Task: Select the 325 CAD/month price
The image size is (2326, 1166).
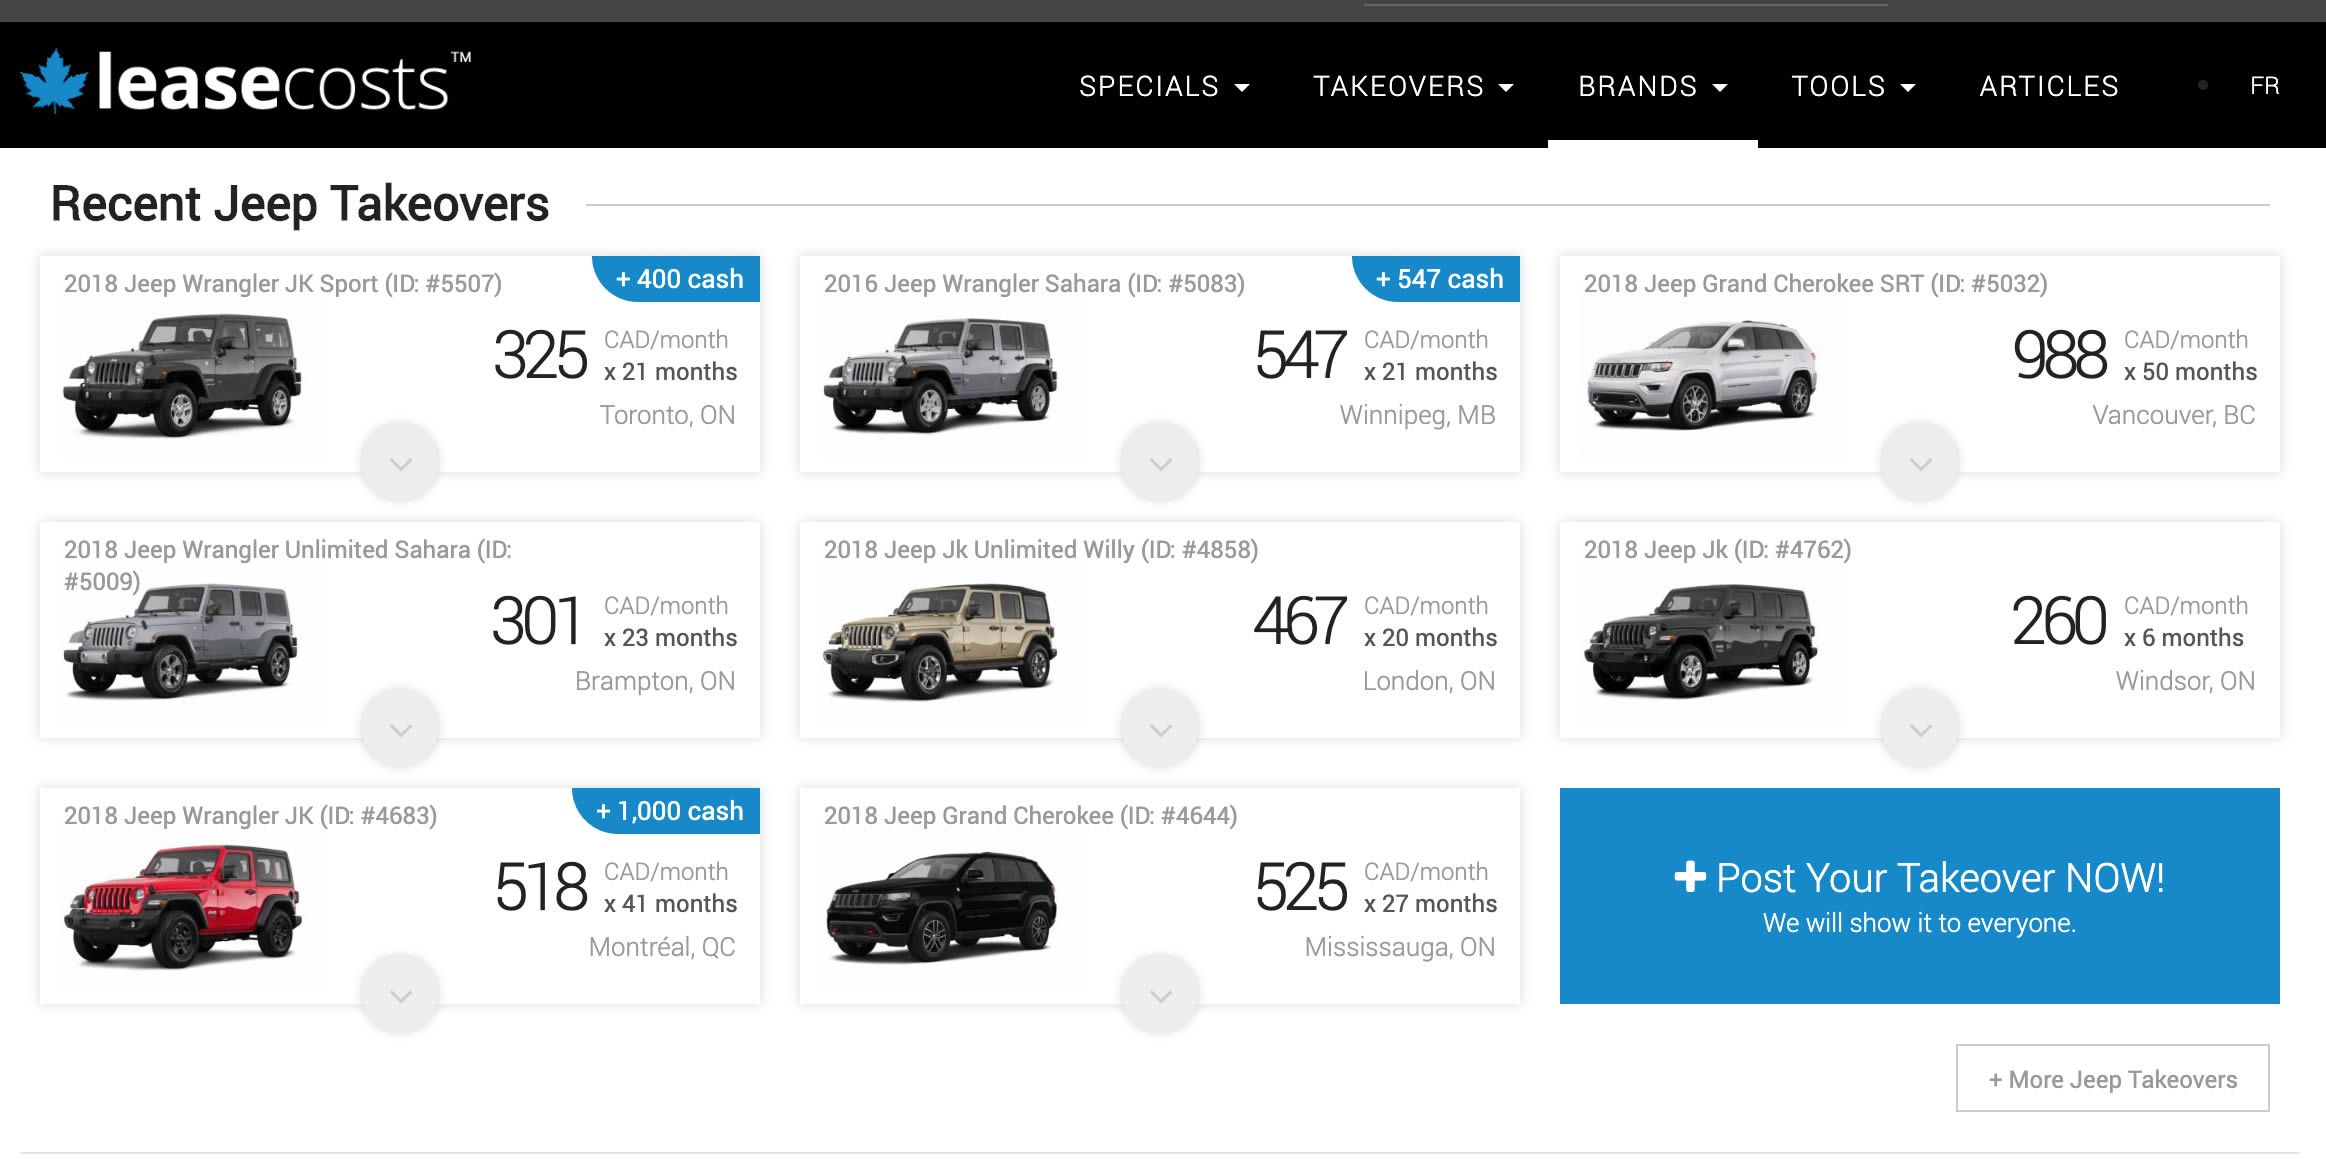Action: coord(541,356)
